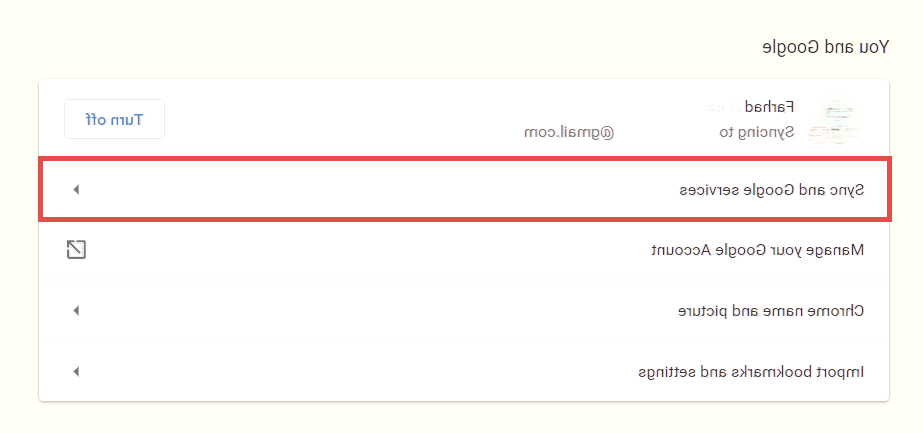923x433 pixels.
Task: Select the Import bookmarks and settings label
Action: pos(751,372)
